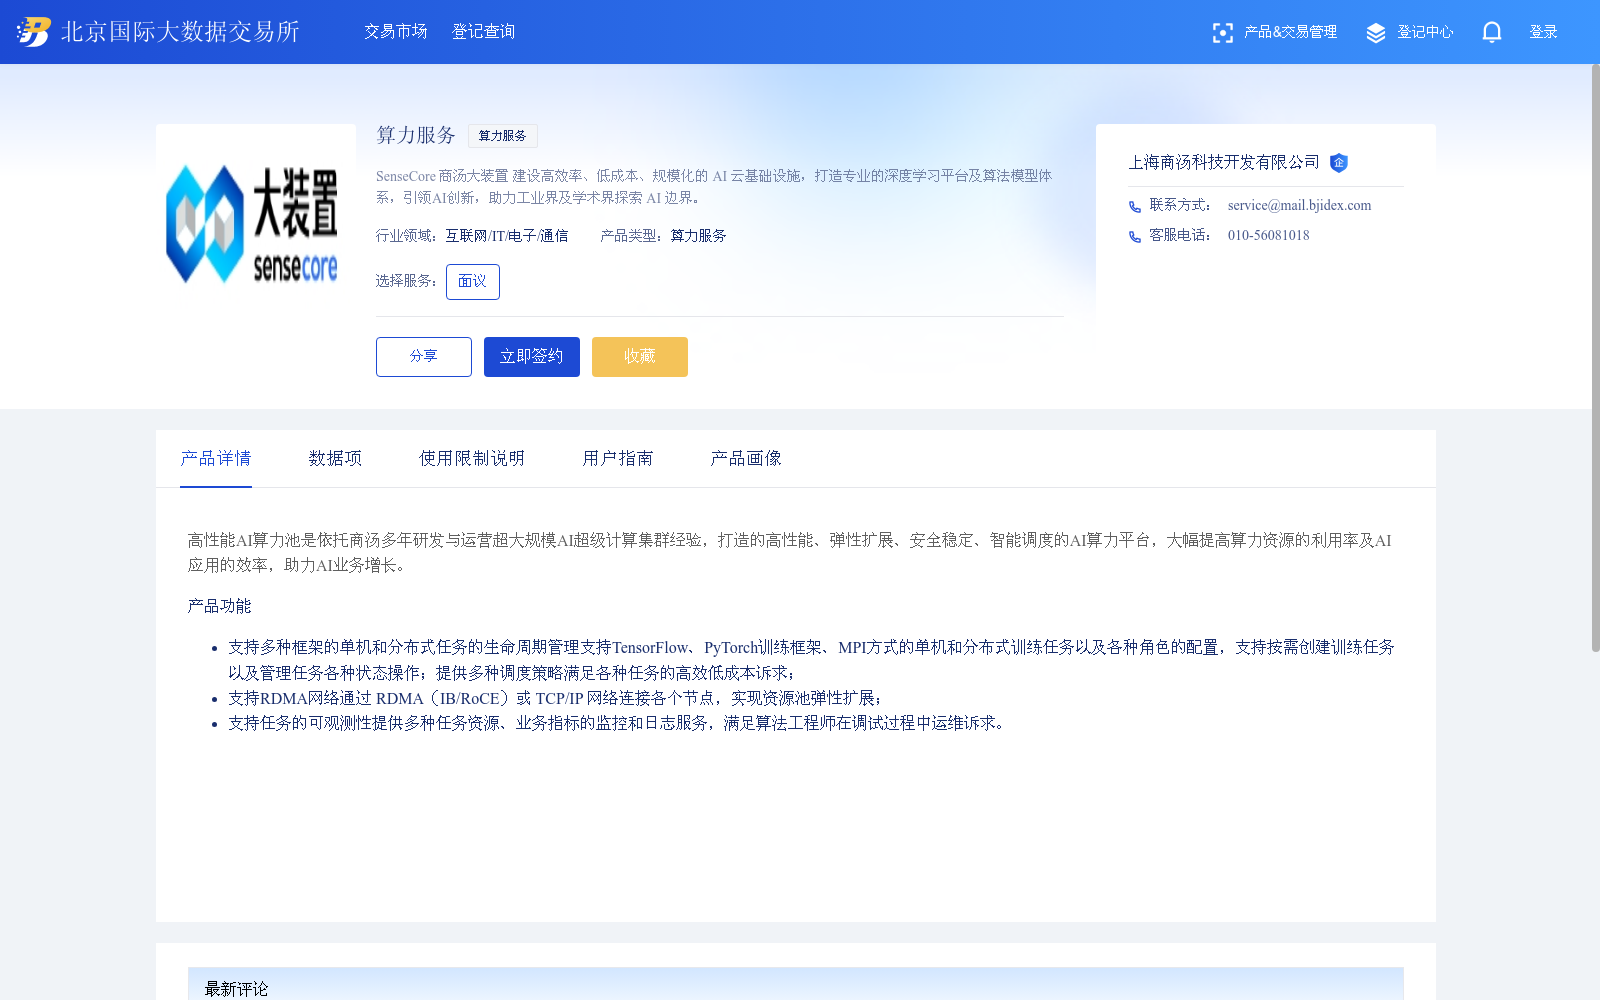Click the 立即签约 button
Image resolution: width=1600 pixels, height=1000 pixels.
tap(532, 357)
